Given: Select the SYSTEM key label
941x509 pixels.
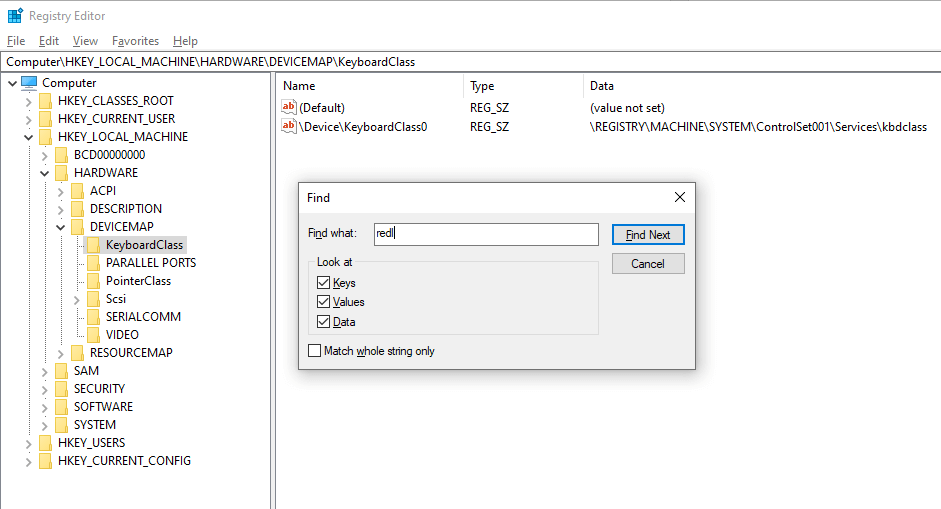Looking at the screenshot, I should pyautogui.click(x=95, y=425).
